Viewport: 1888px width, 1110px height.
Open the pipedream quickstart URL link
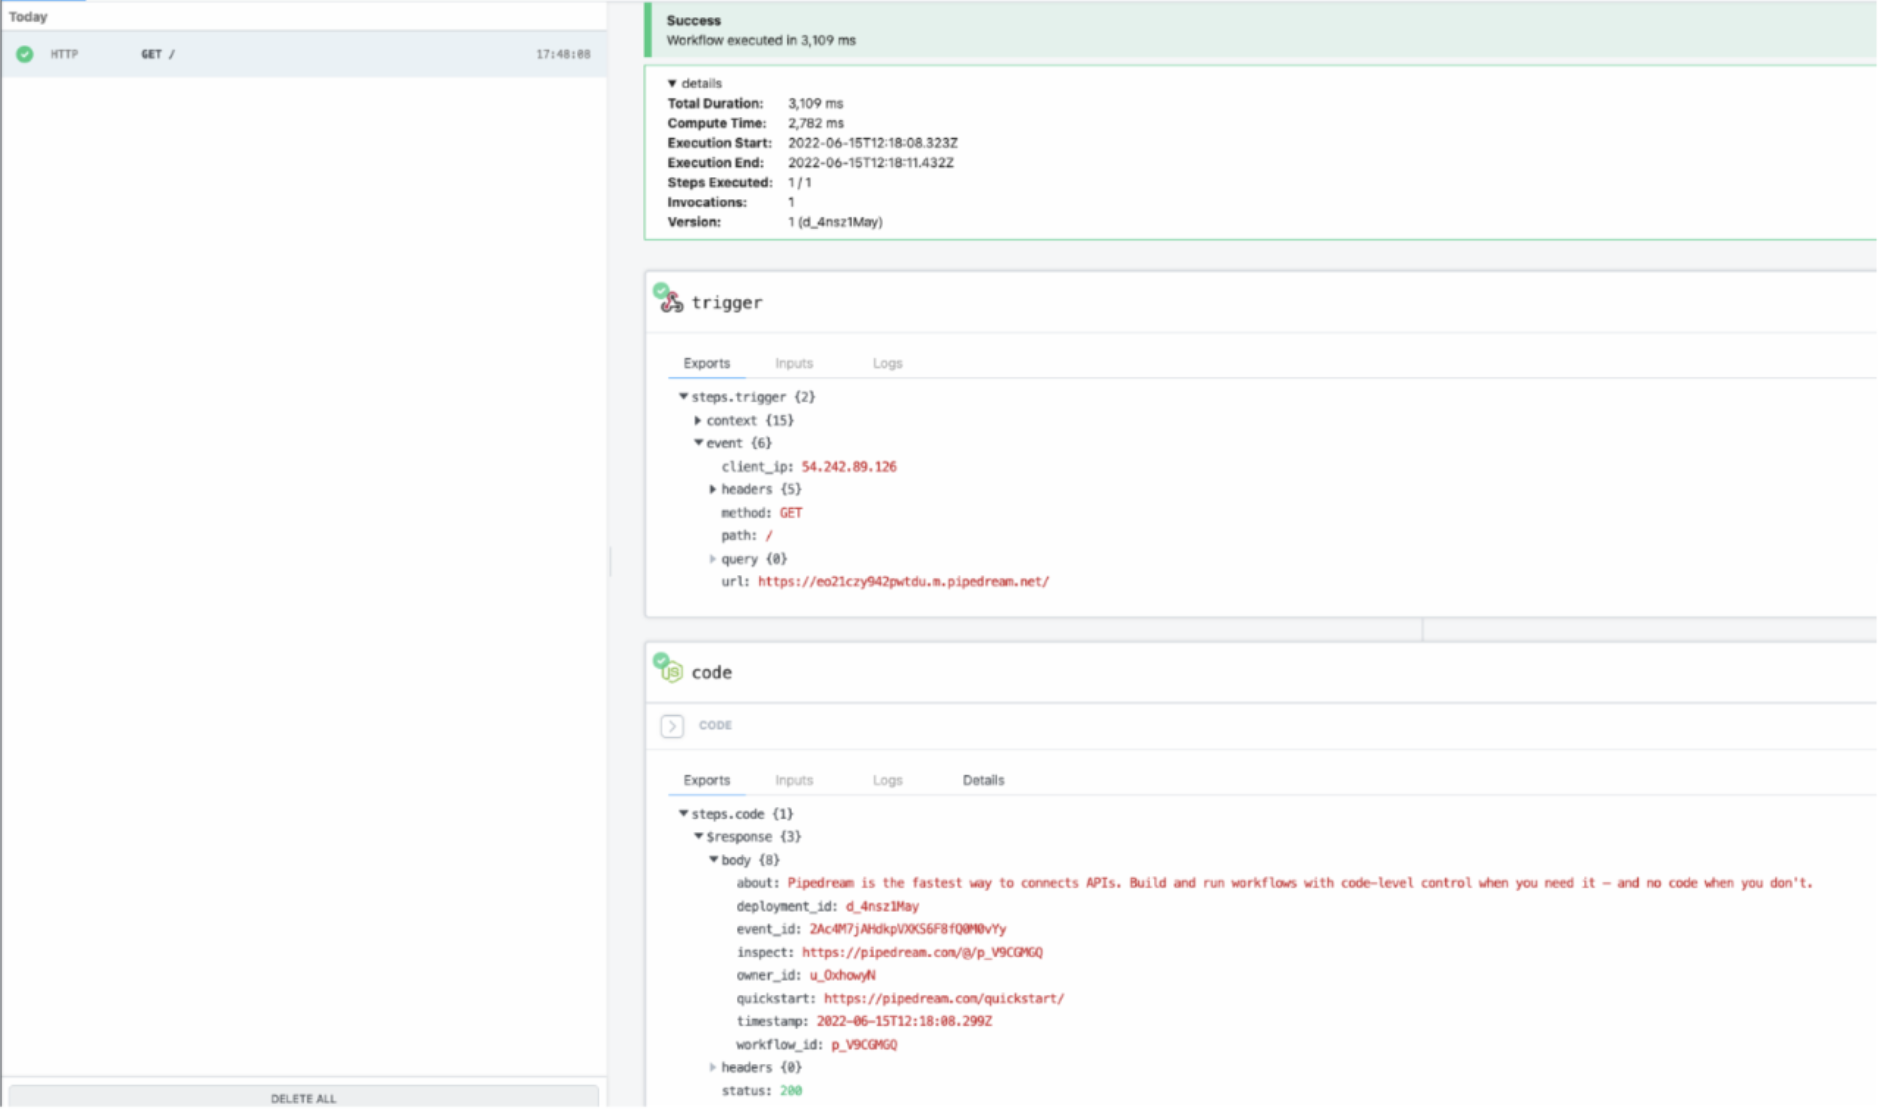coord(944,999)
